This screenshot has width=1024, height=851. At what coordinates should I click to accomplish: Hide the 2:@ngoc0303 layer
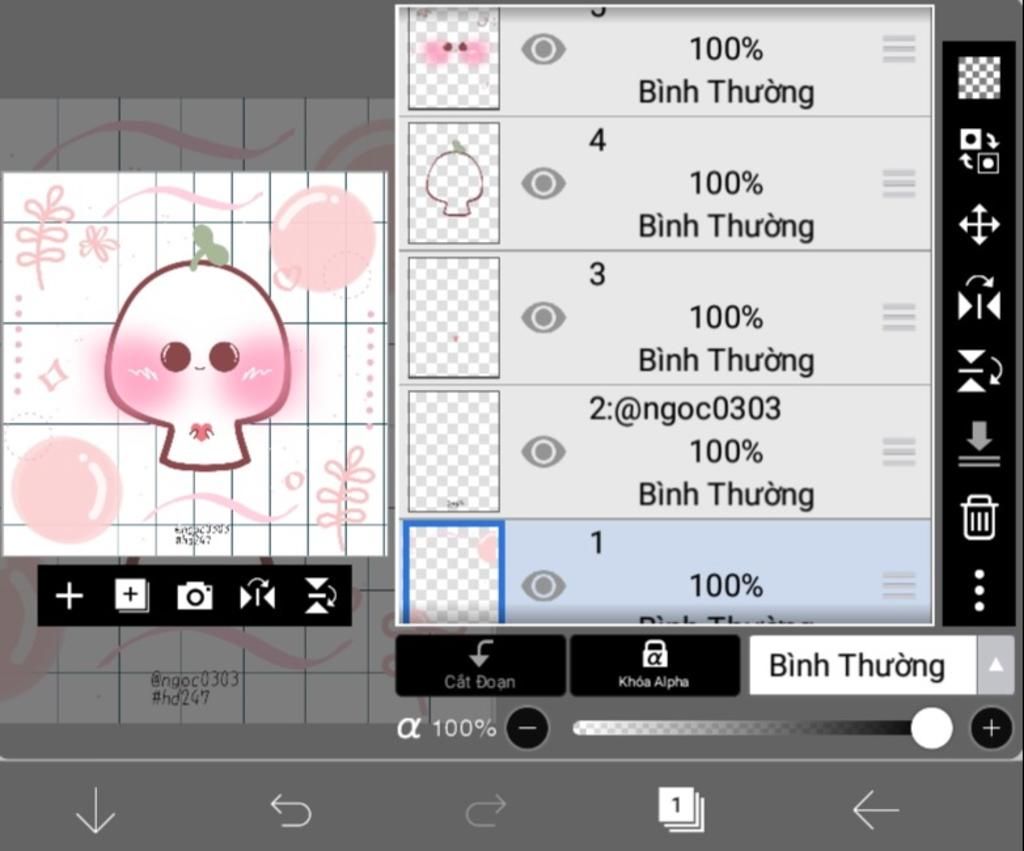tap(543, 452)
